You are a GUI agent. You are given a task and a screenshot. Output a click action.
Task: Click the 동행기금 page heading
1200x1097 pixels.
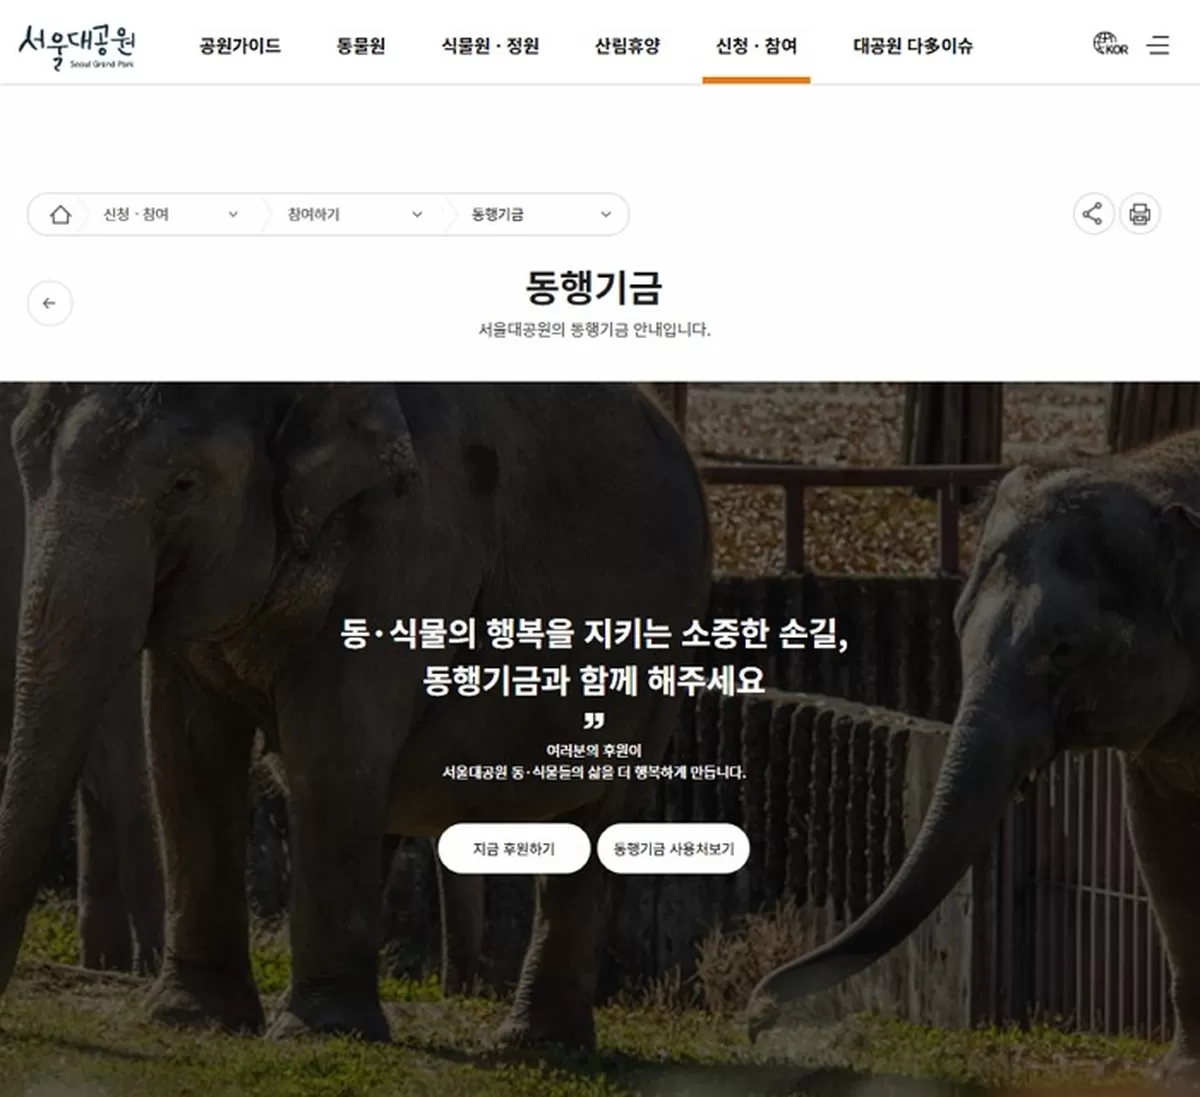(594, 287)
